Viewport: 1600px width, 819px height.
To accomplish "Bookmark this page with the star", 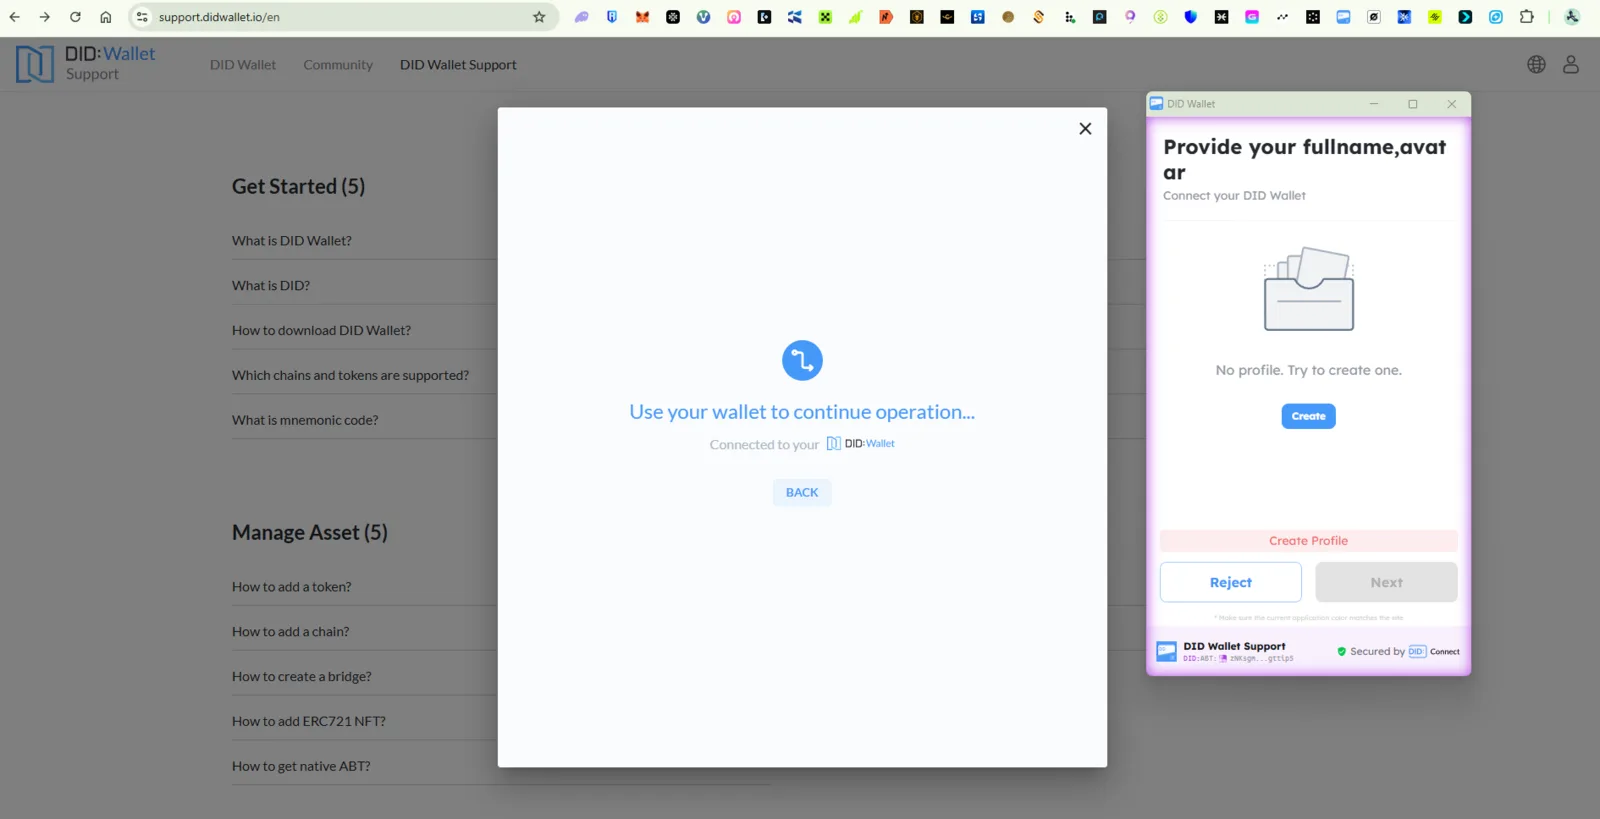I will click(539, 17).
